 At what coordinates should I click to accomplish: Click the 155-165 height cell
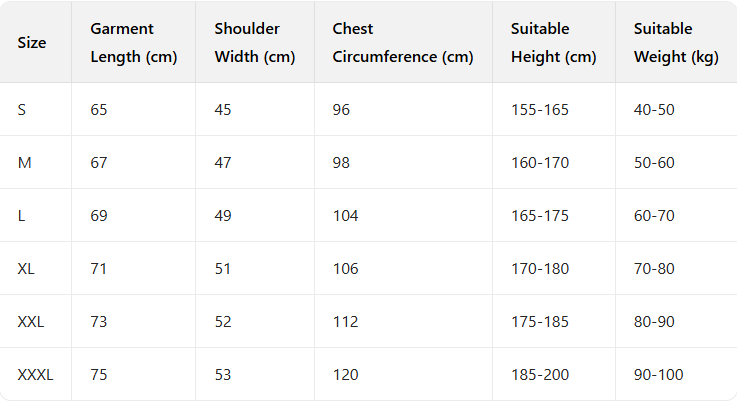click(x=539, y=110)
